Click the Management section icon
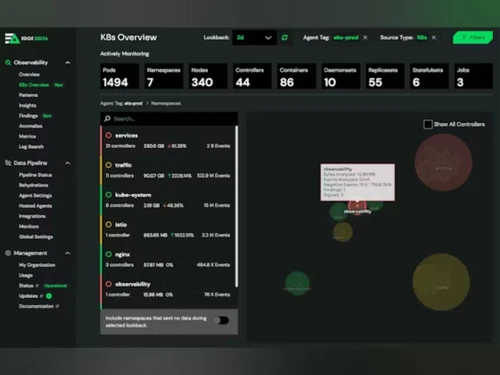Screen dimensions: 500x375 coord(8,253)
